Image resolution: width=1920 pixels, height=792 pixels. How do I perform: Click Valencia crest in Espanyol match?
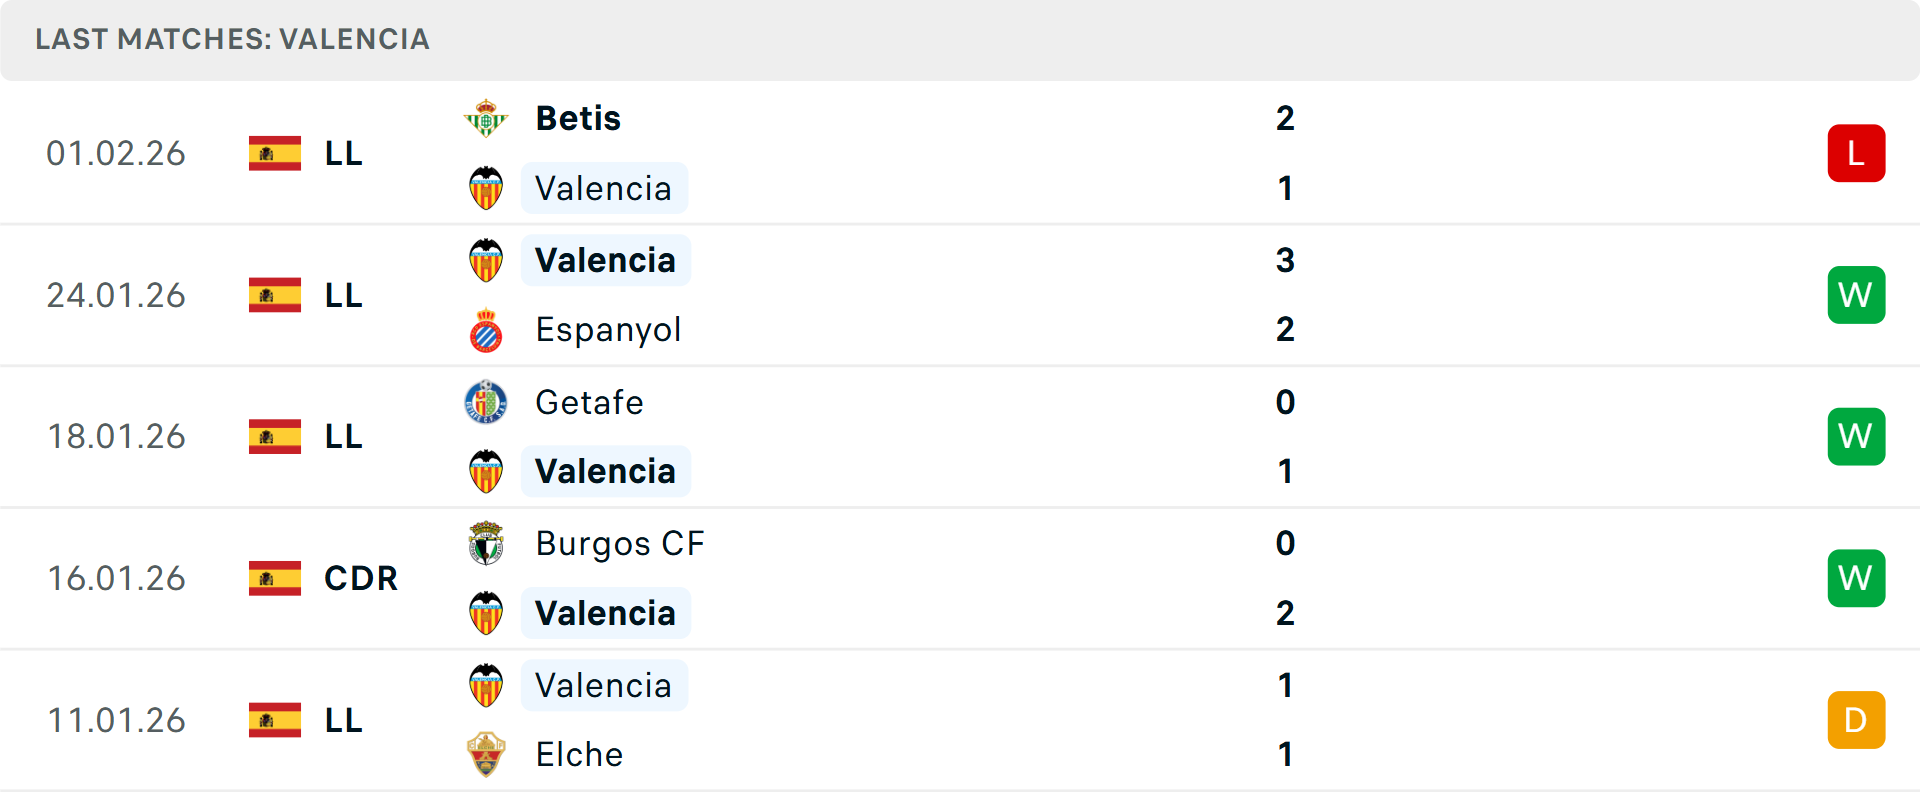(x=486, y=261)
